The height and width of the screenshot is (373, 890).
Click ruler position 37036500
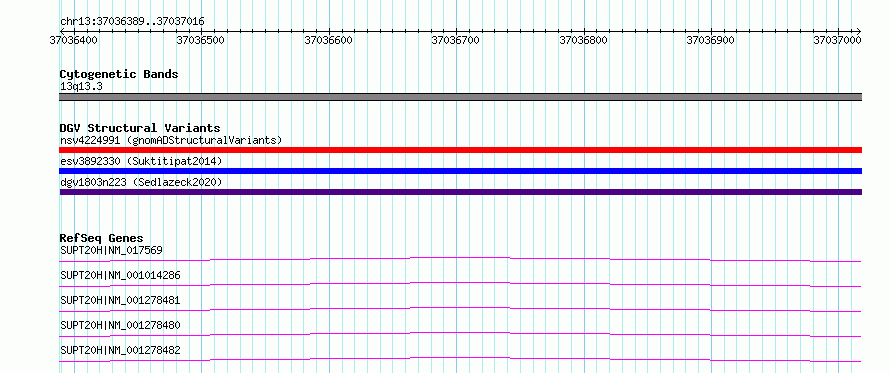[201, 40]
